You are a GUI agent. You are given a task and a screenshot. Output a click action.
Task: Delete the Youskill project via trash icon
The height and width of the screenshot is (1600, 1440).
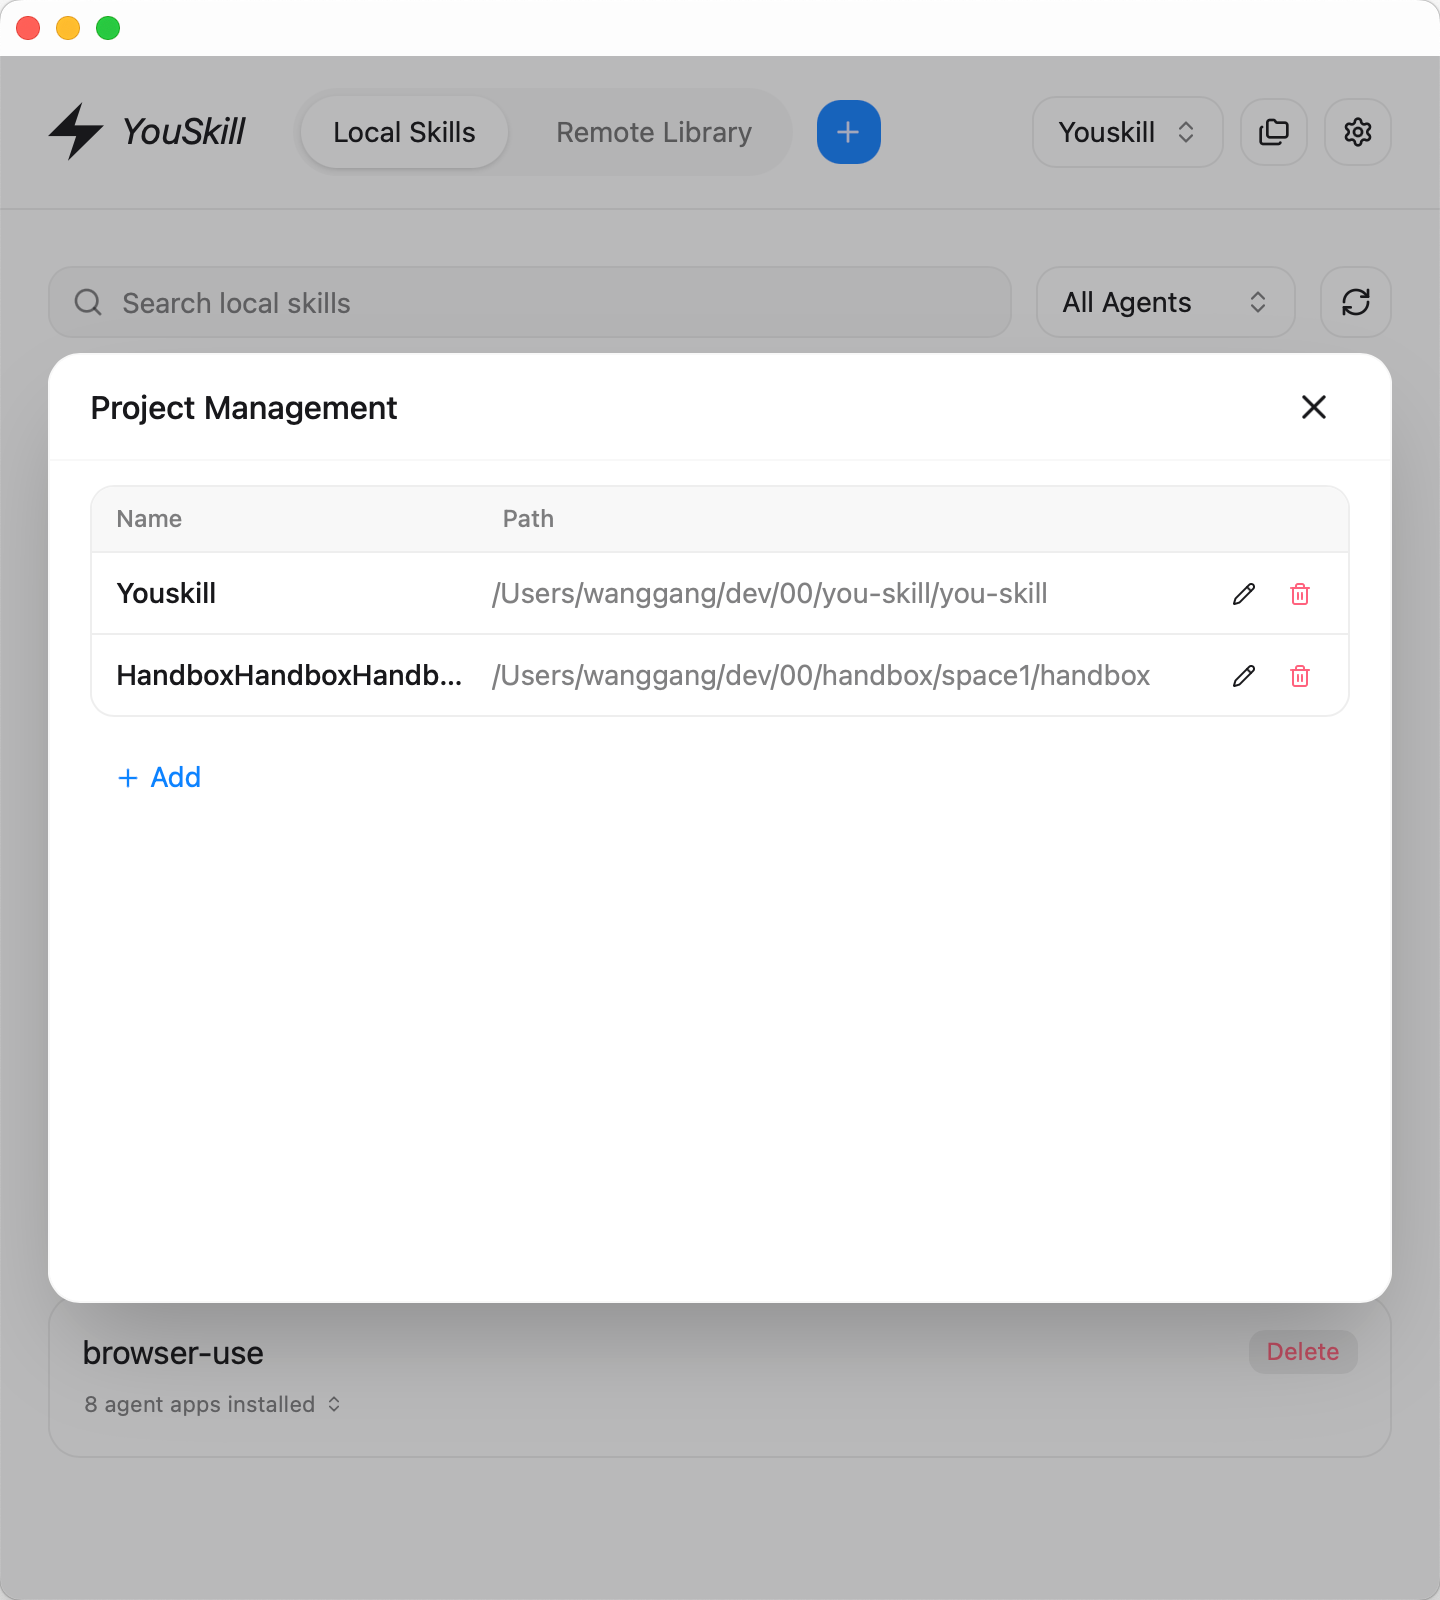(x=1299, y=594)
